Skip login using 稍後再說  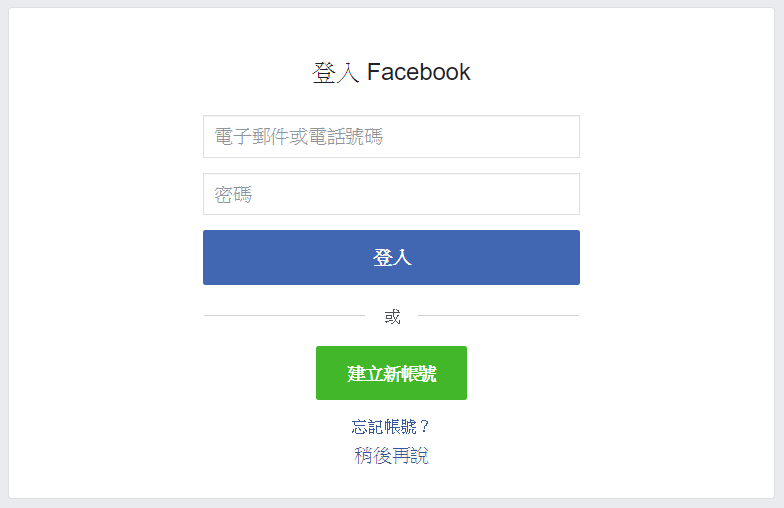pyautogui.click(x=391, y=456)
